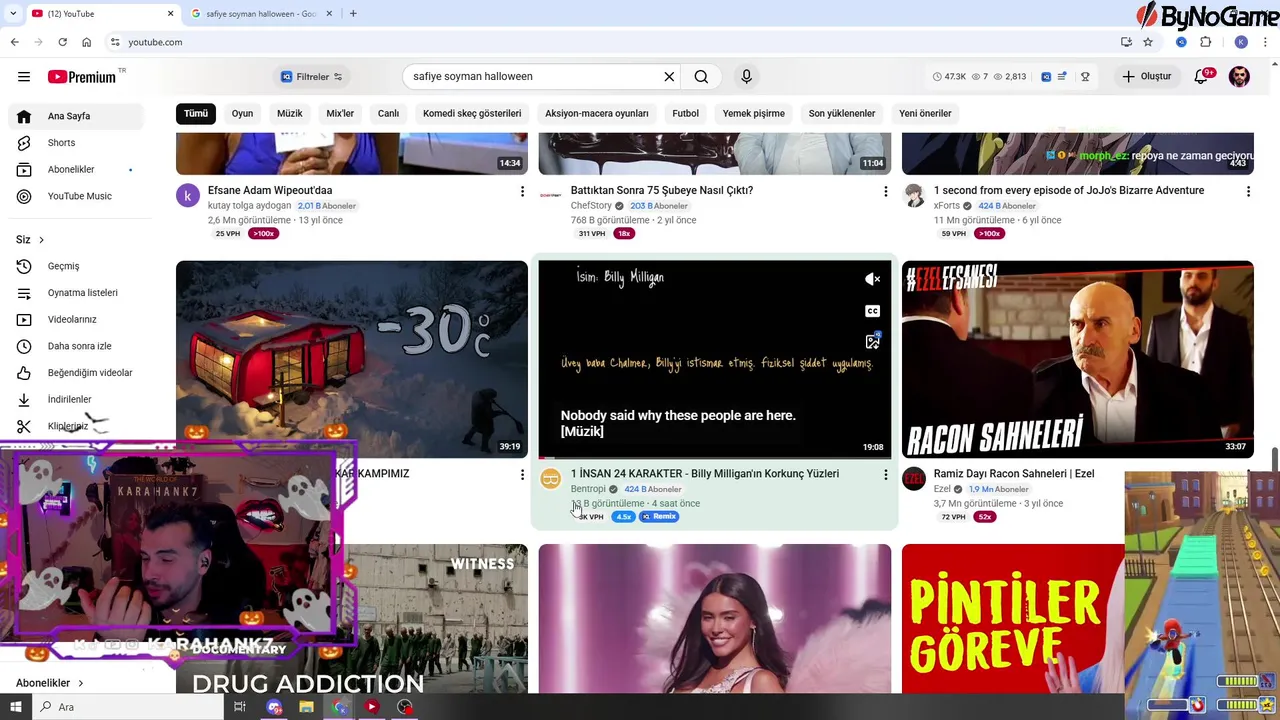Select Yemek pişirme chip
1280x720 pixels.
click(x=754, y=113)
